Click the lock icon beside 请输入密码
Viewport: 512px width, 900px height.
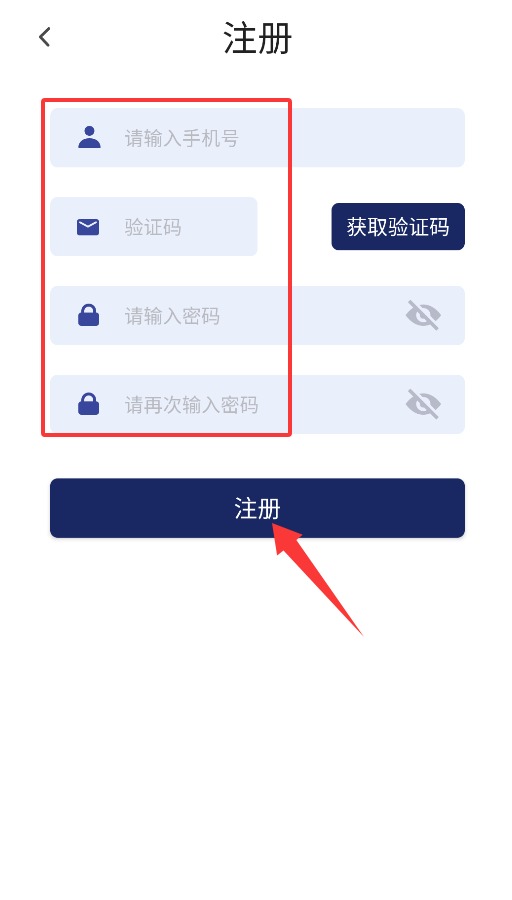88,316
